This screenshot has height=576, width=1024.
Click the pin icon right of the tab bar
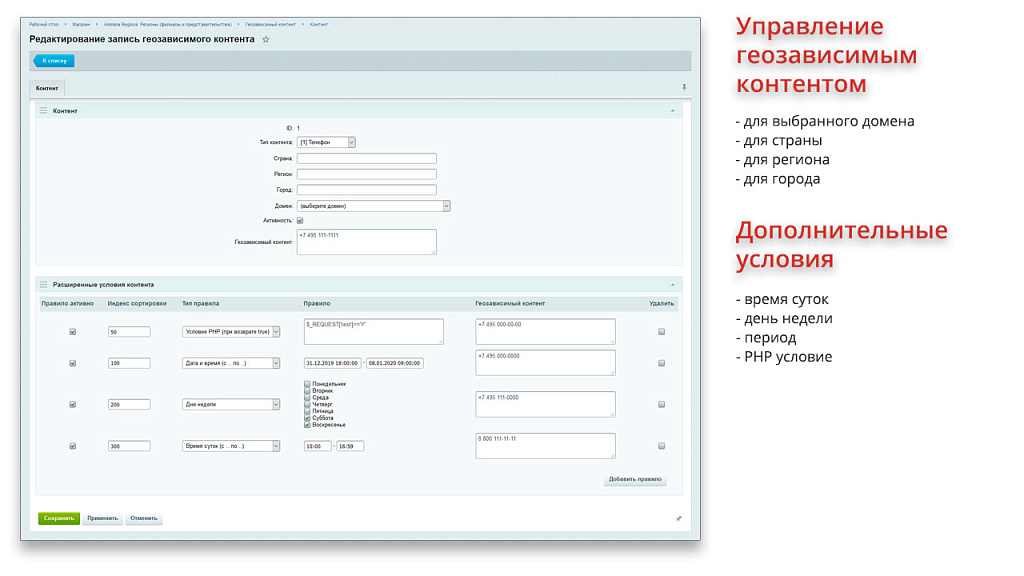coord(684,88)
